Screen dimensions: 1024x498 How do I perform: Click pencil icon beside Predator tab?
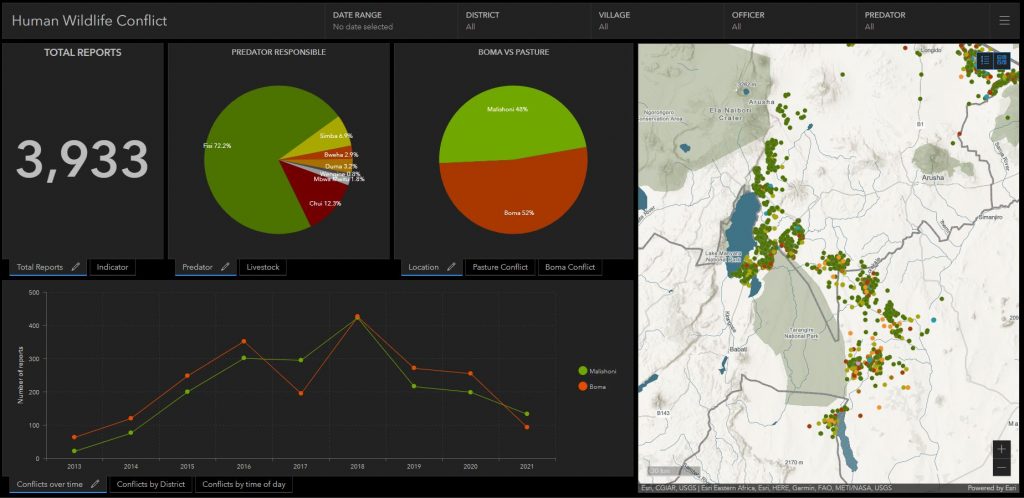[x=225, y=266]
